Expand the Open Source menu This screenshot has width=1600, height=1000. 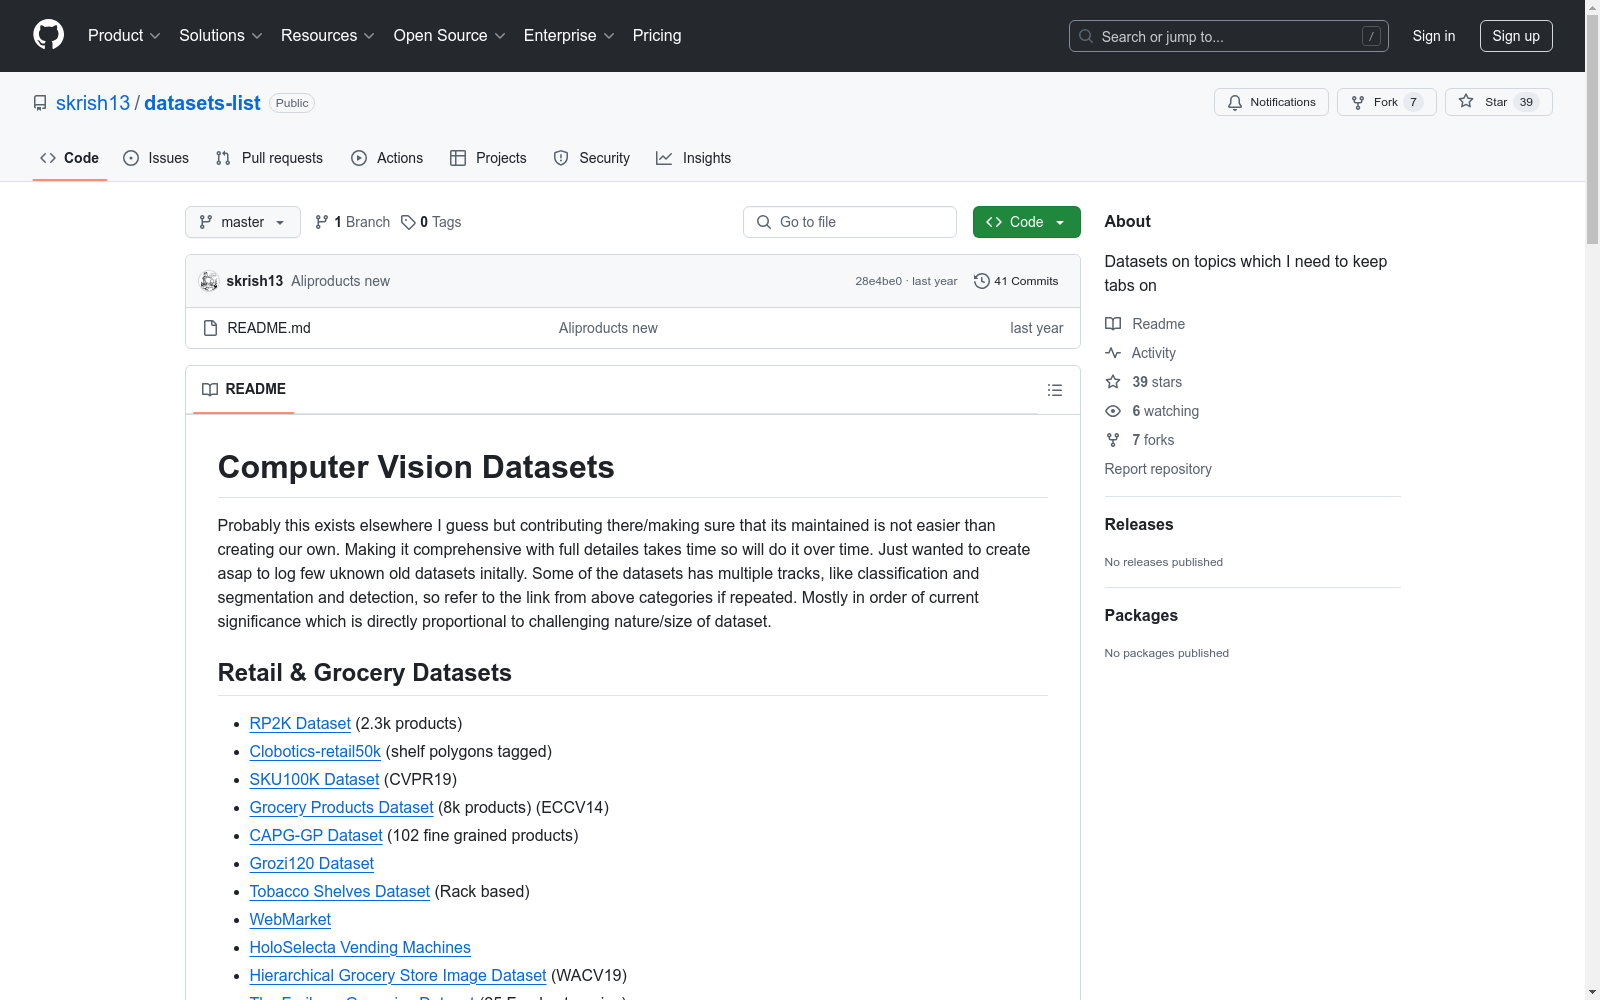point(450,35)
